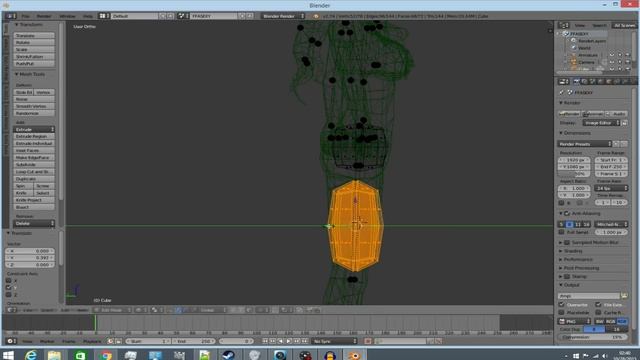
Task: Toggle the Z constraint axis checkbox
Action: click(9, 294)
